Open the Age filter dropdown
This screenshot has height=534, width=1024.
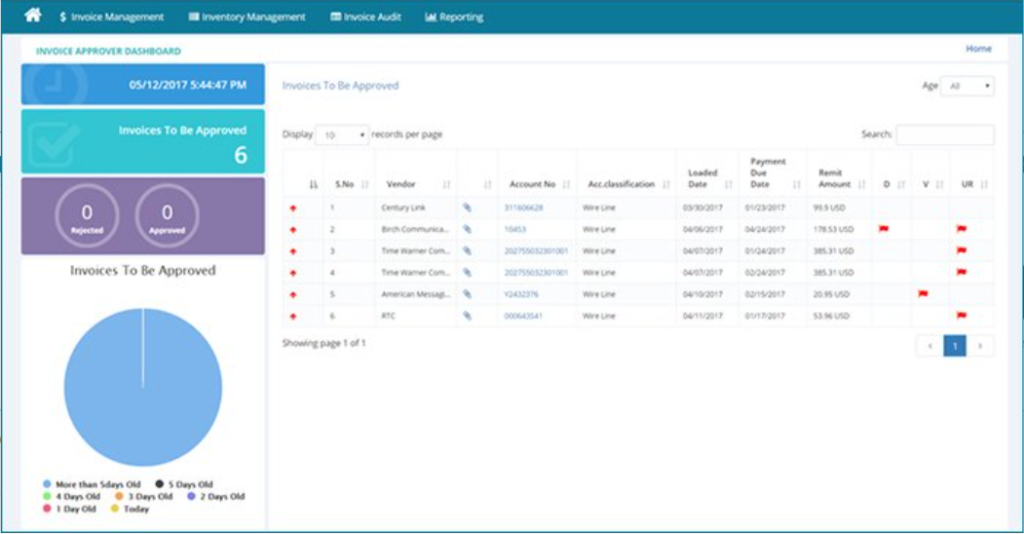point(968,87)
